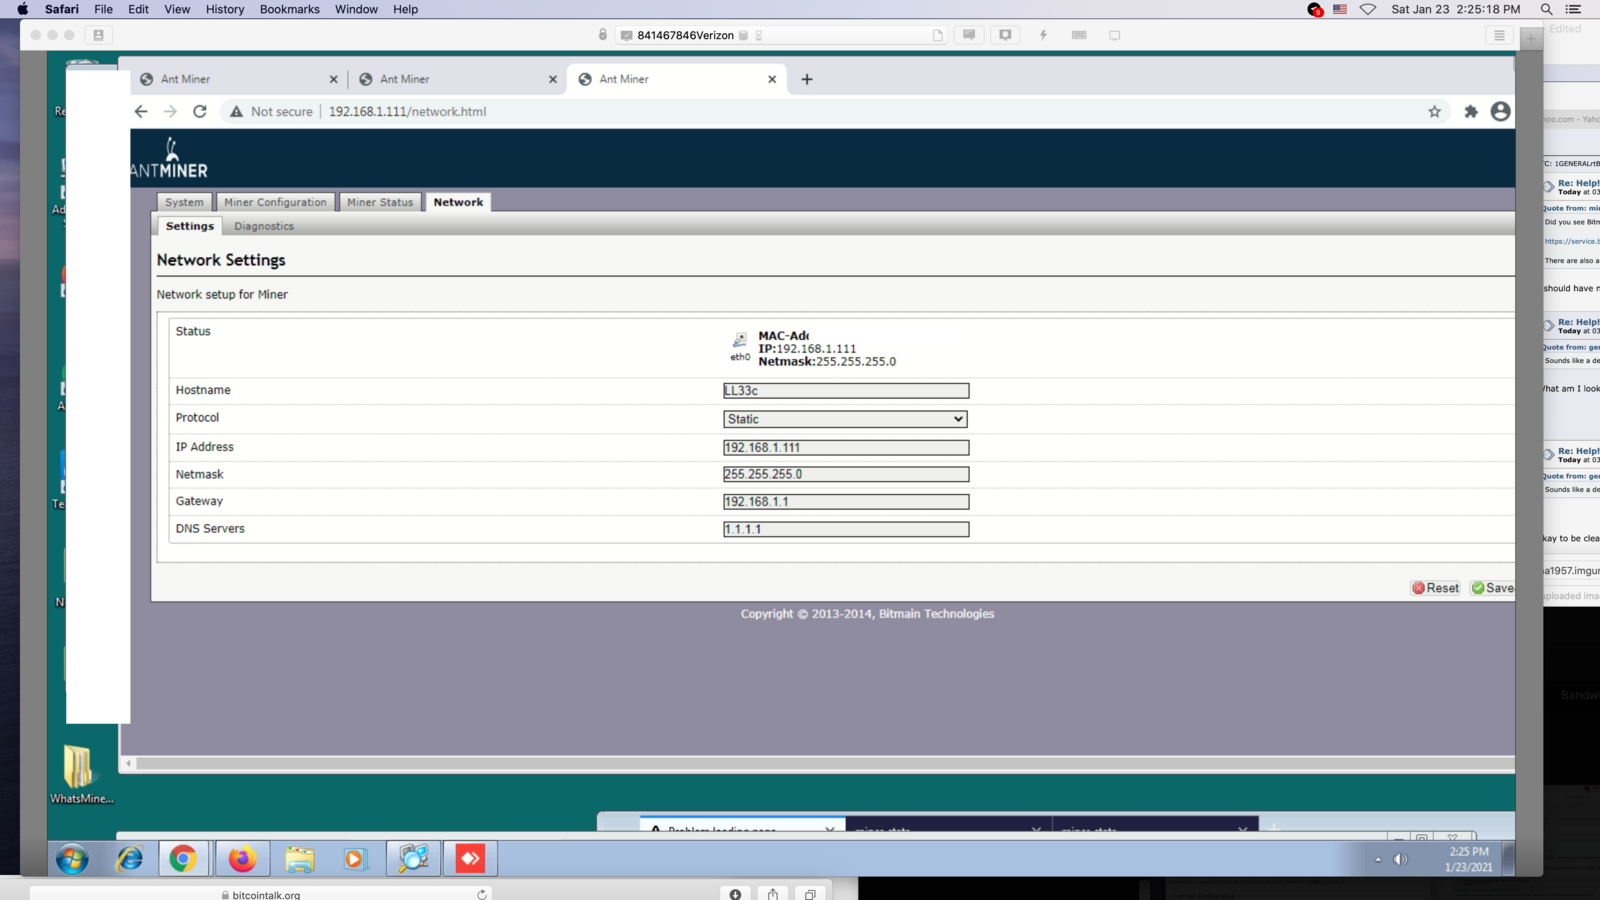
Task: Open the Diagnostics sub-tab
Action: pyautogui.click(x=264, y=226)
